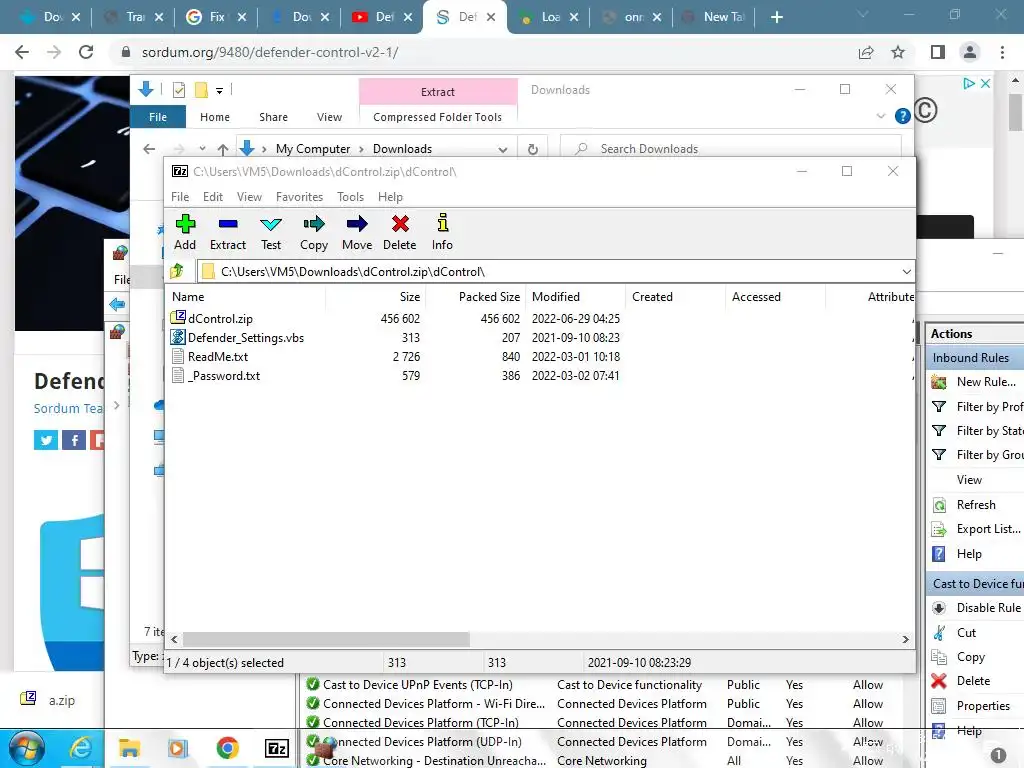The image size is (1024, 768).
Task: Open the Explorer recent locations dropdown
Action: [x=202, y=149]
